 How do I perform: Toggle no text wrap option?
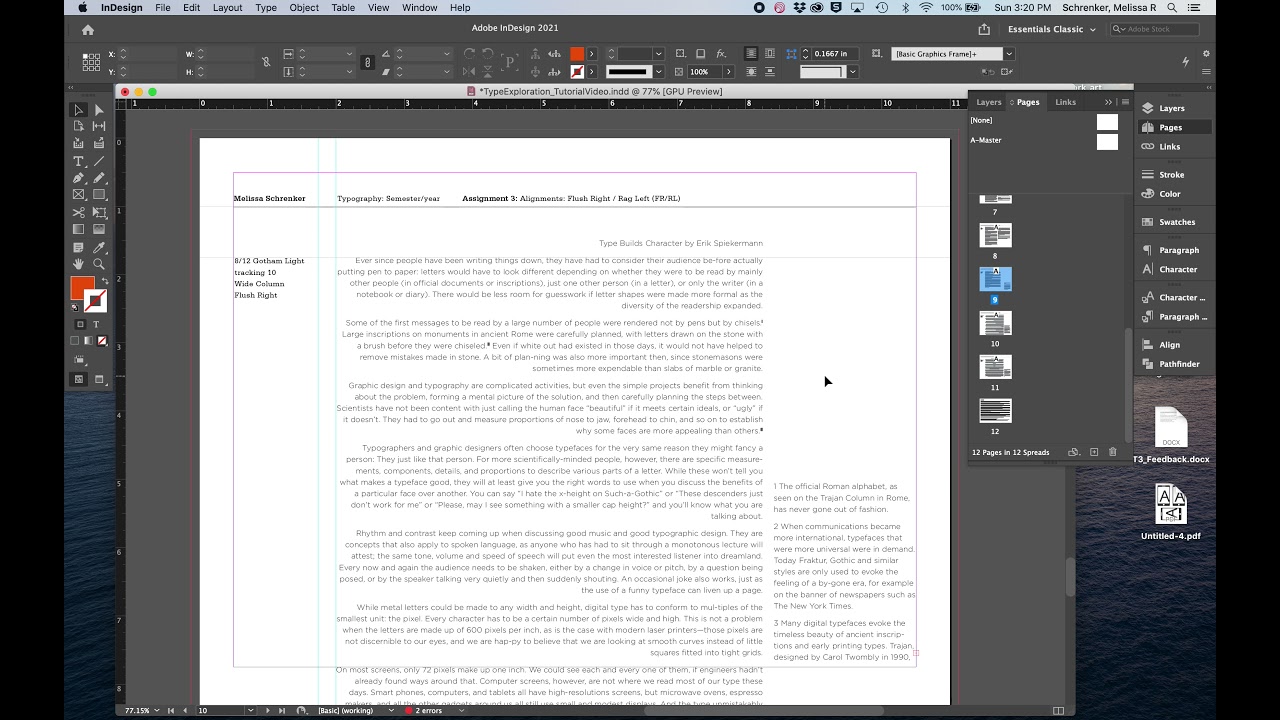tap(751, 54)
